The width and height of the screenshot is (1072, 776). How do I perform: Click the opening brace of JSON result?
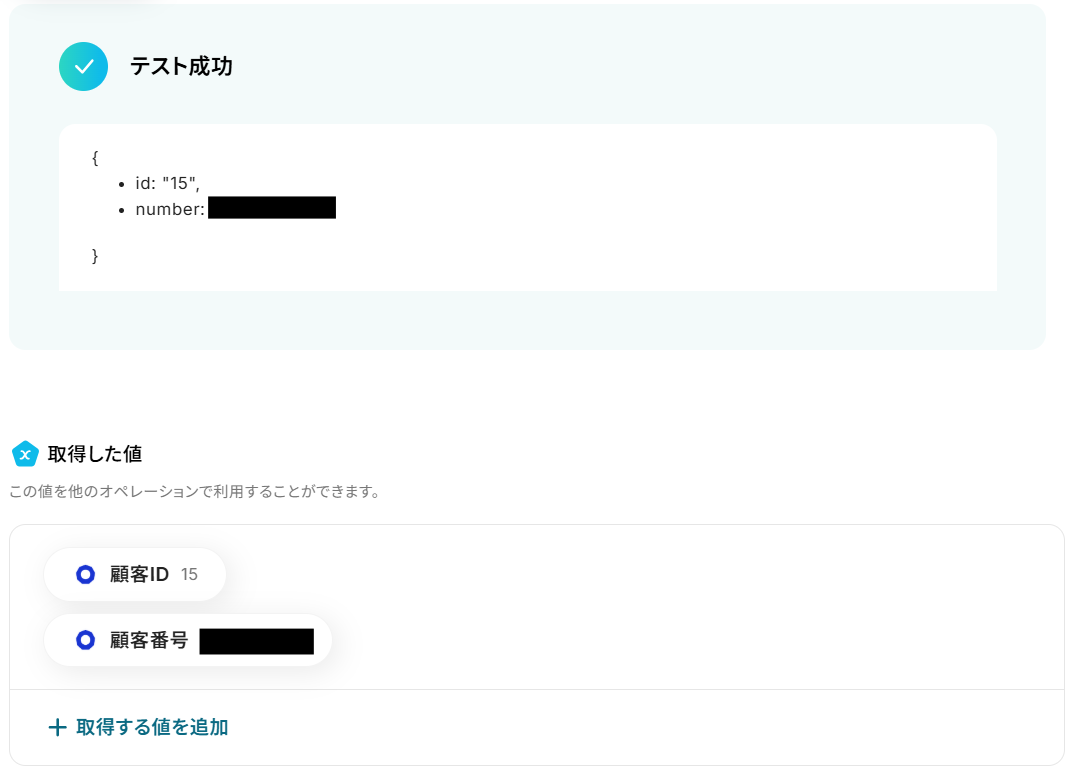(95, 158)
